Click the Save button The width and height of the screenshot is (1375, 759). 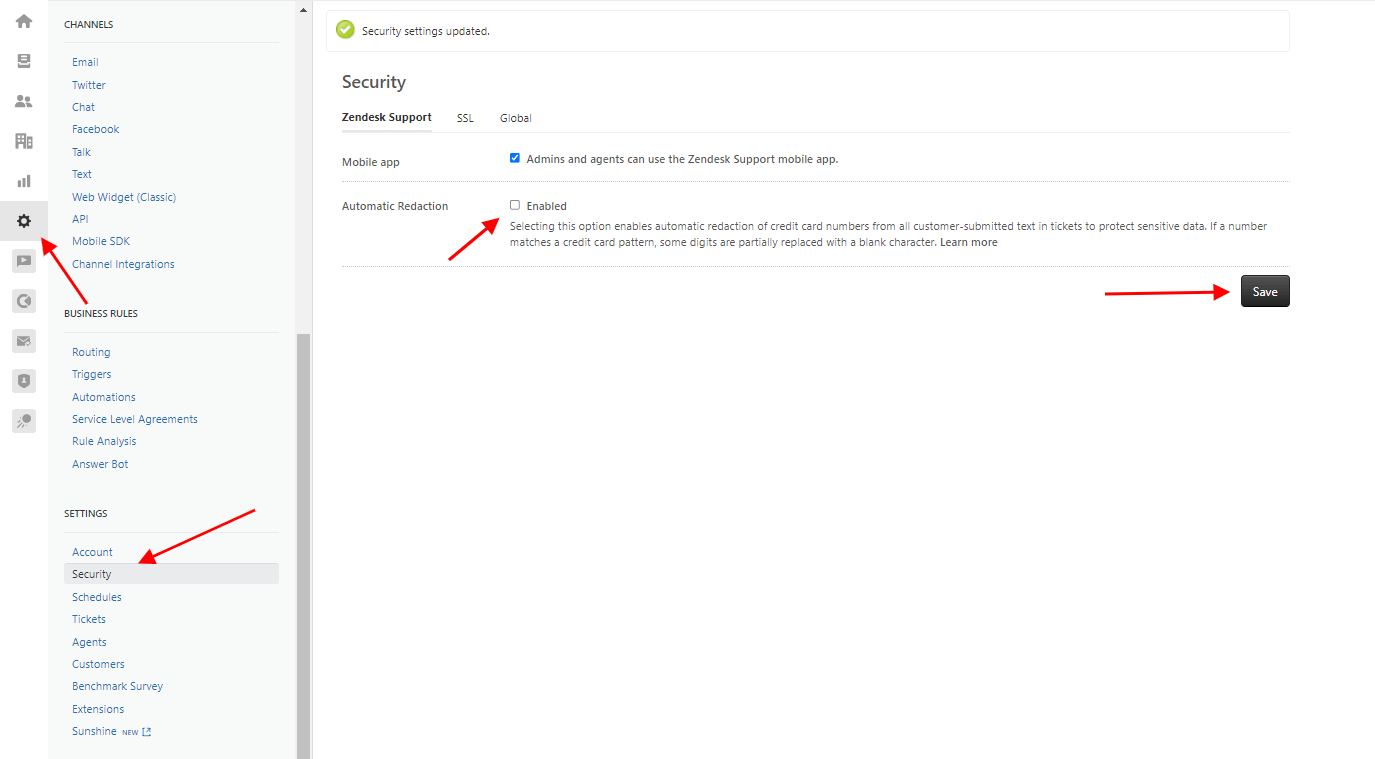pos(1265,291)
